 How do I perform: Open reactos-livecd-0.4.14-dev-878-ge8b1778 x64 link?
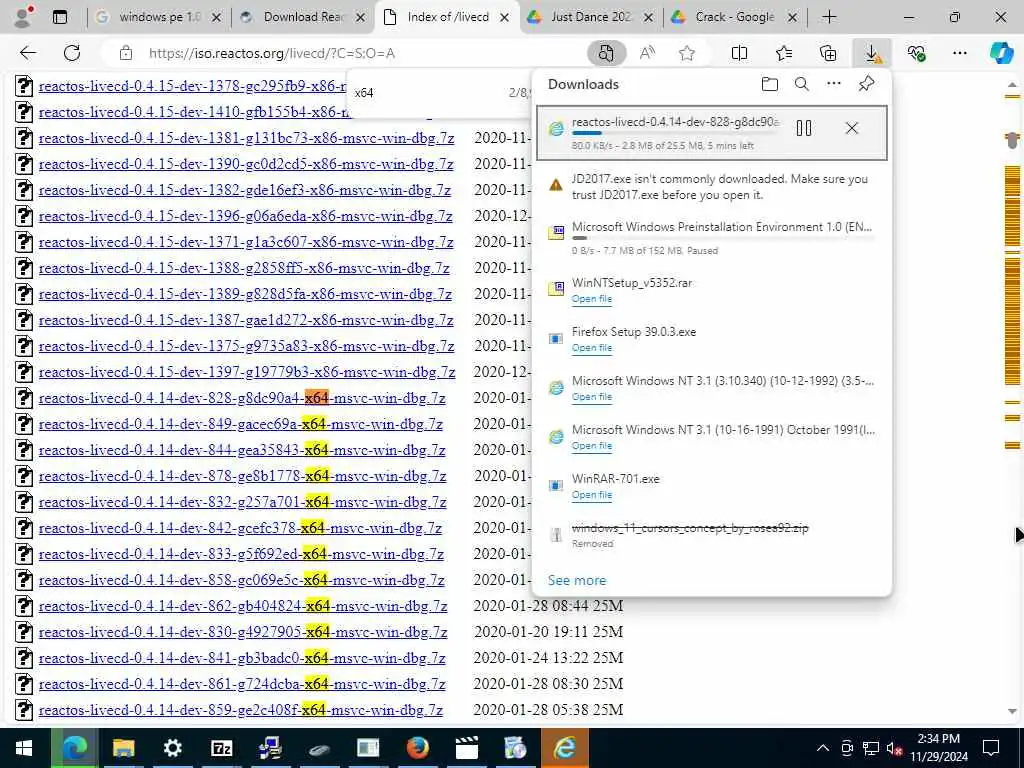click(x=242, y=476)
